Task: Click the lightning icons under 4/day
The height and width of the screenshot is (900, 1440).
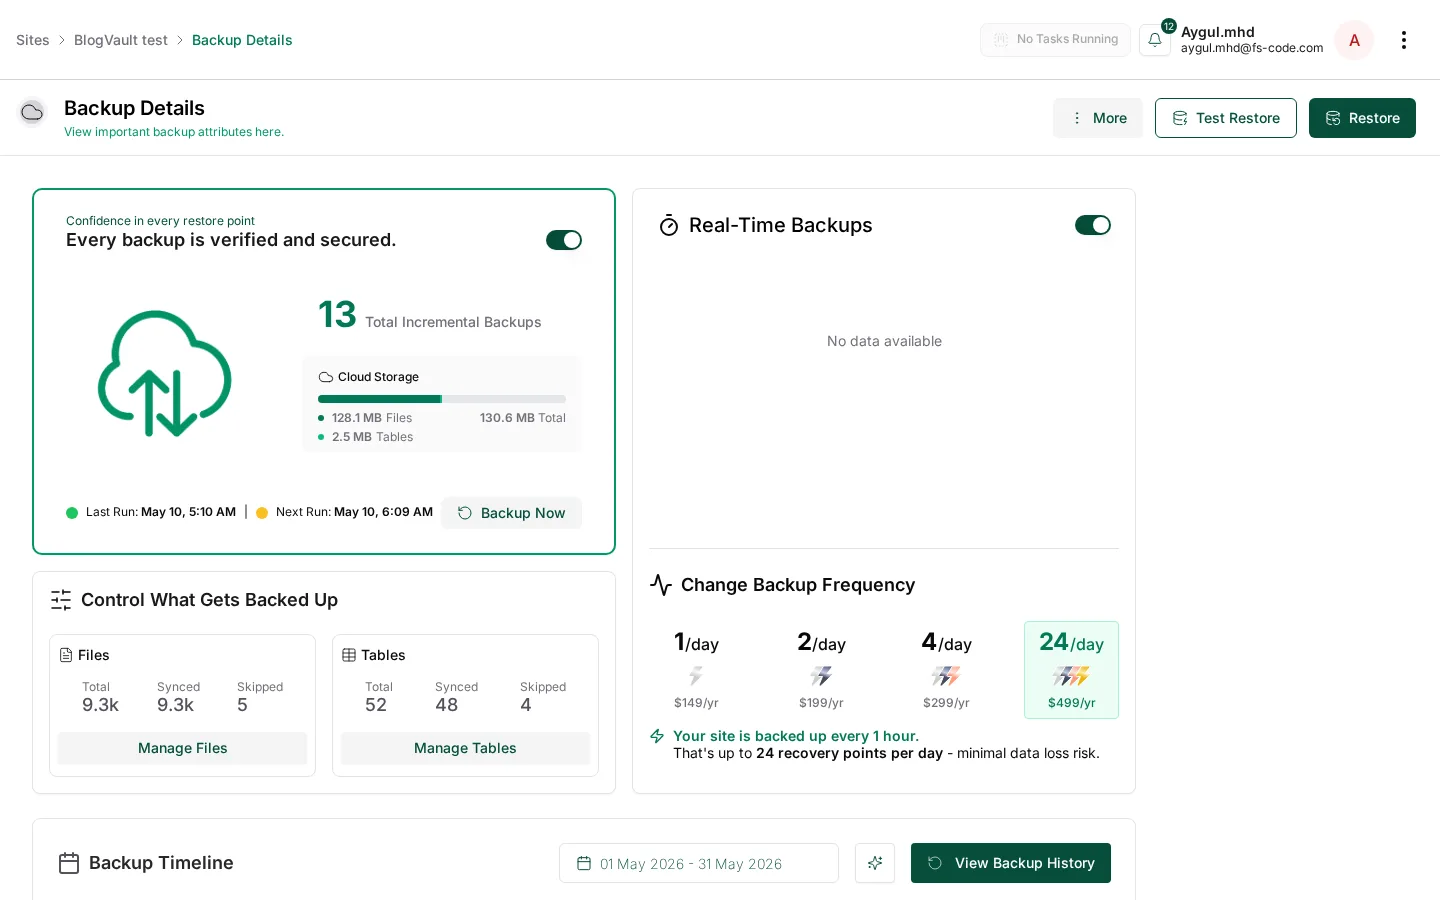Action: (x=946, y=676)
